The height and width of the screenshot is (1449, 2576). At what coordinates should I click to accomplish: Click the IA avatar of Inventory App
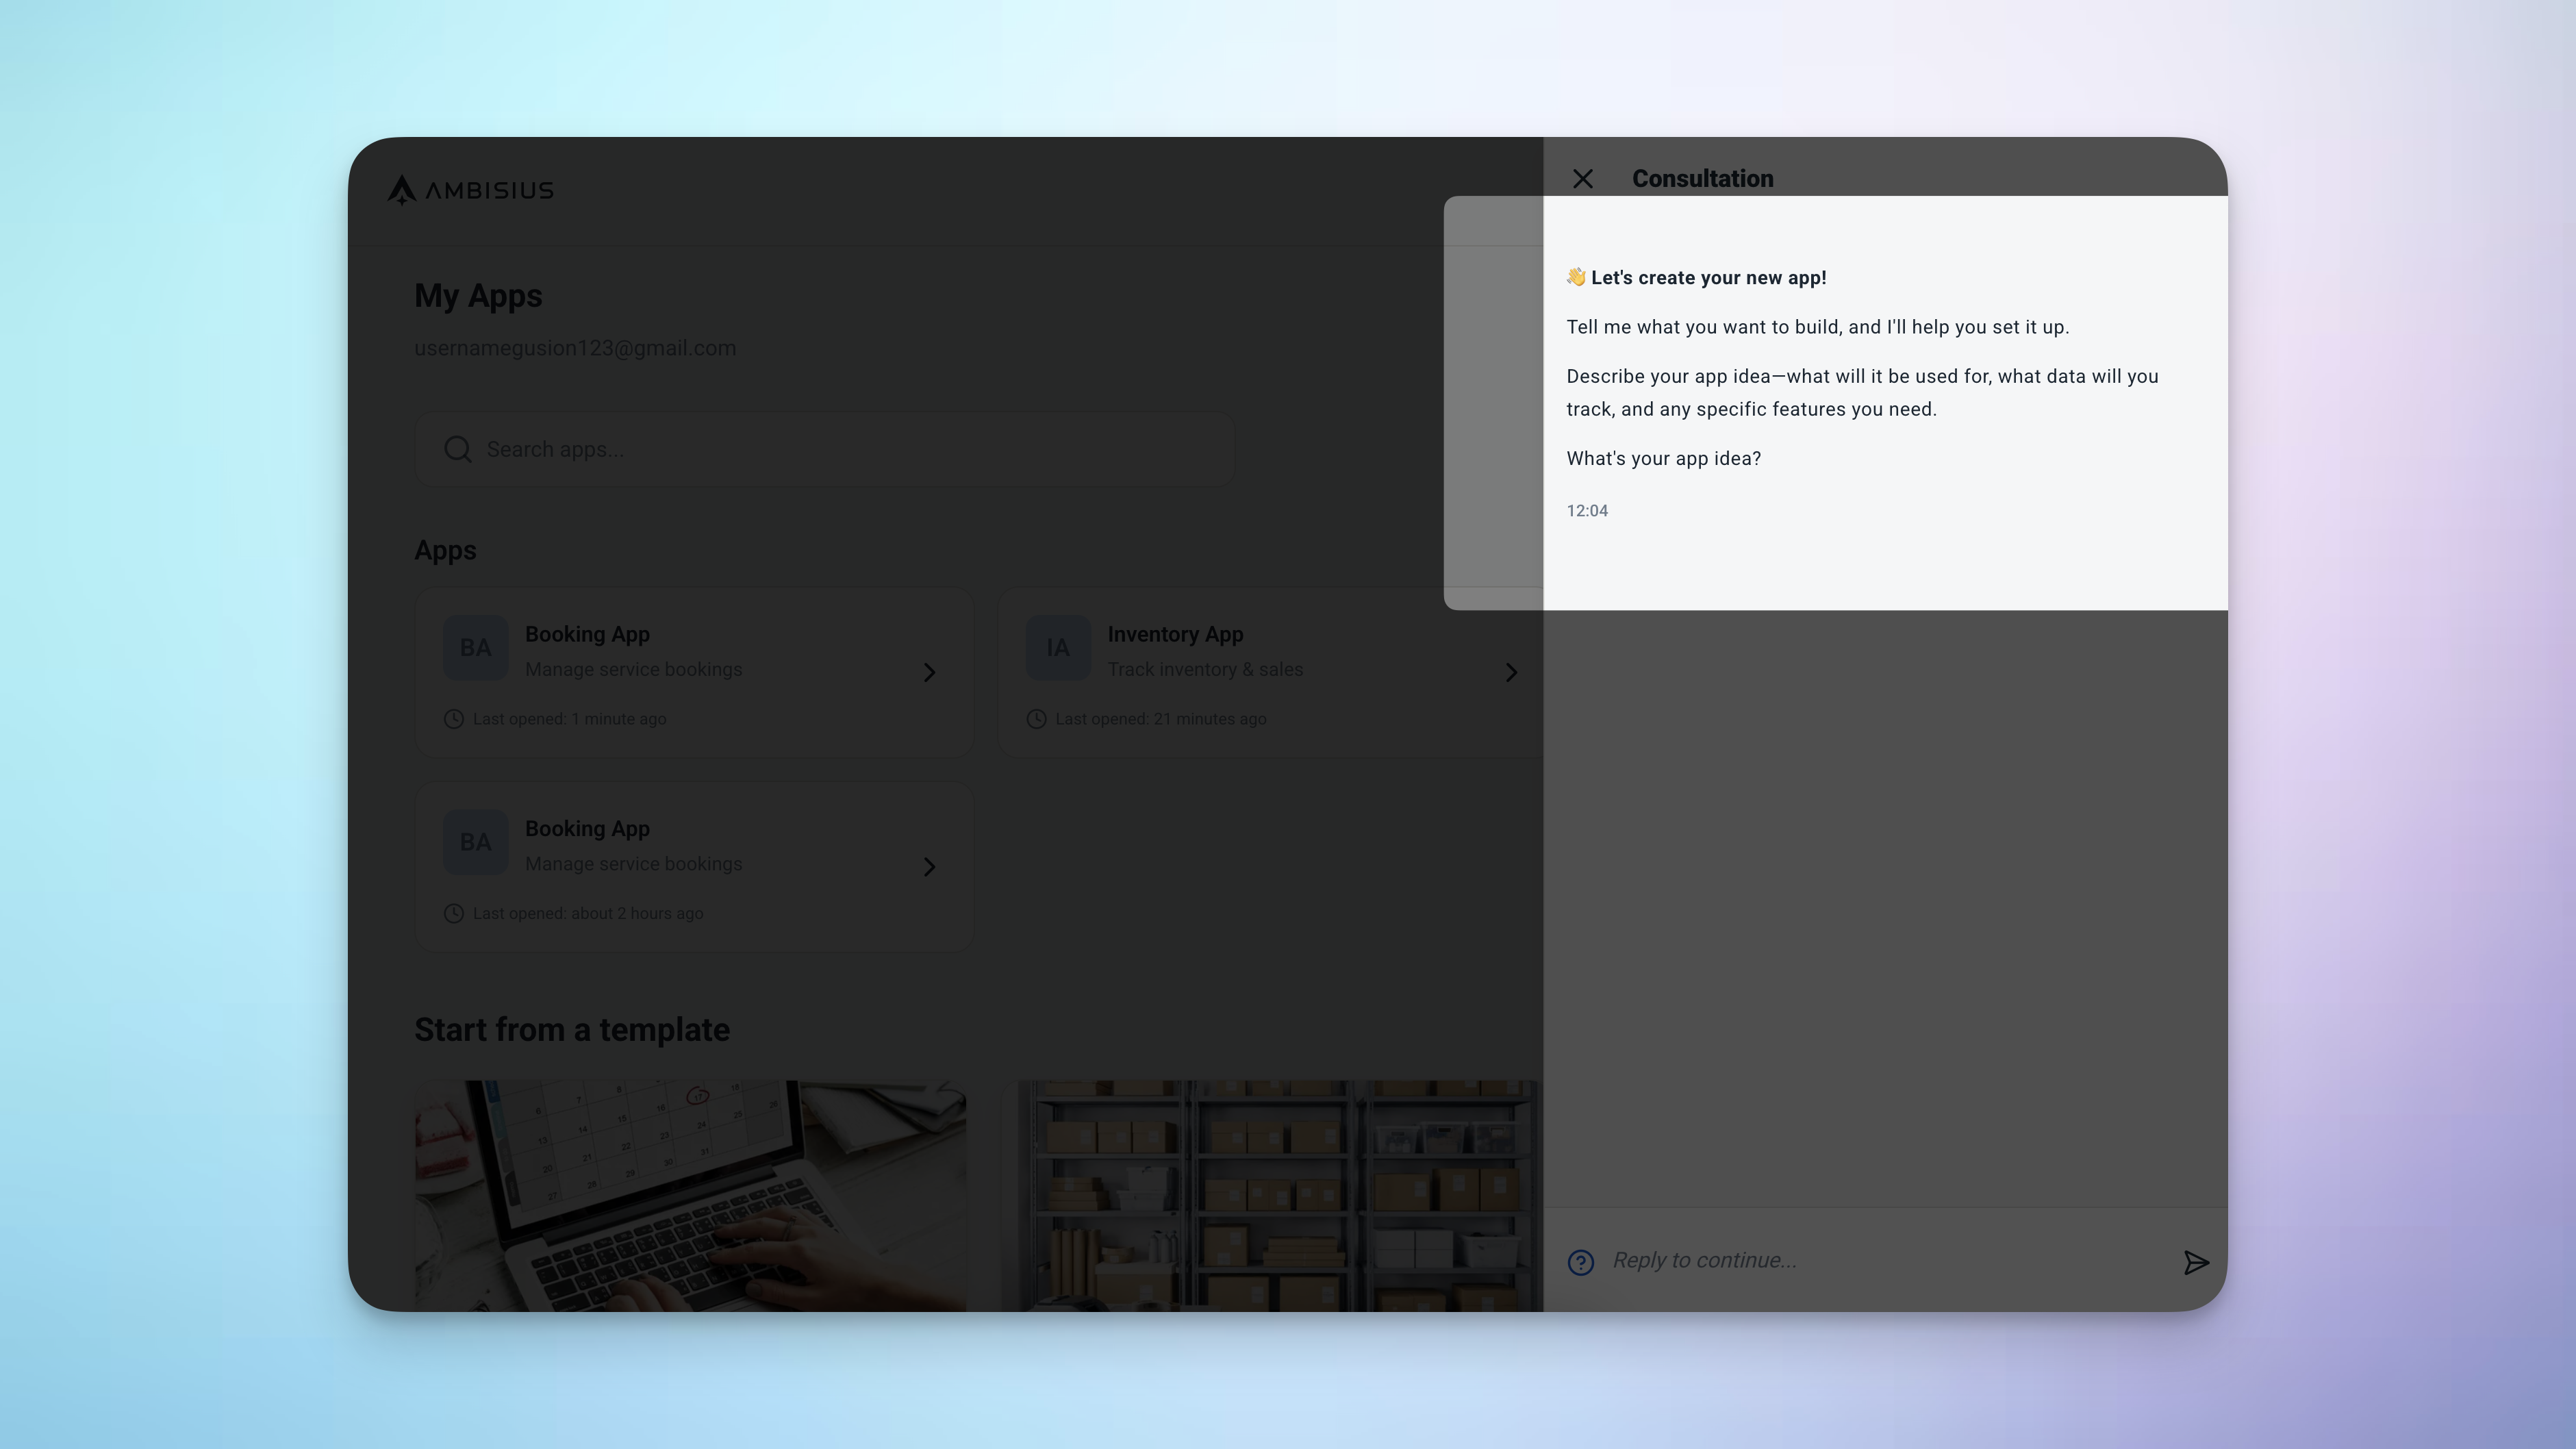click(x=1058, y=648)
